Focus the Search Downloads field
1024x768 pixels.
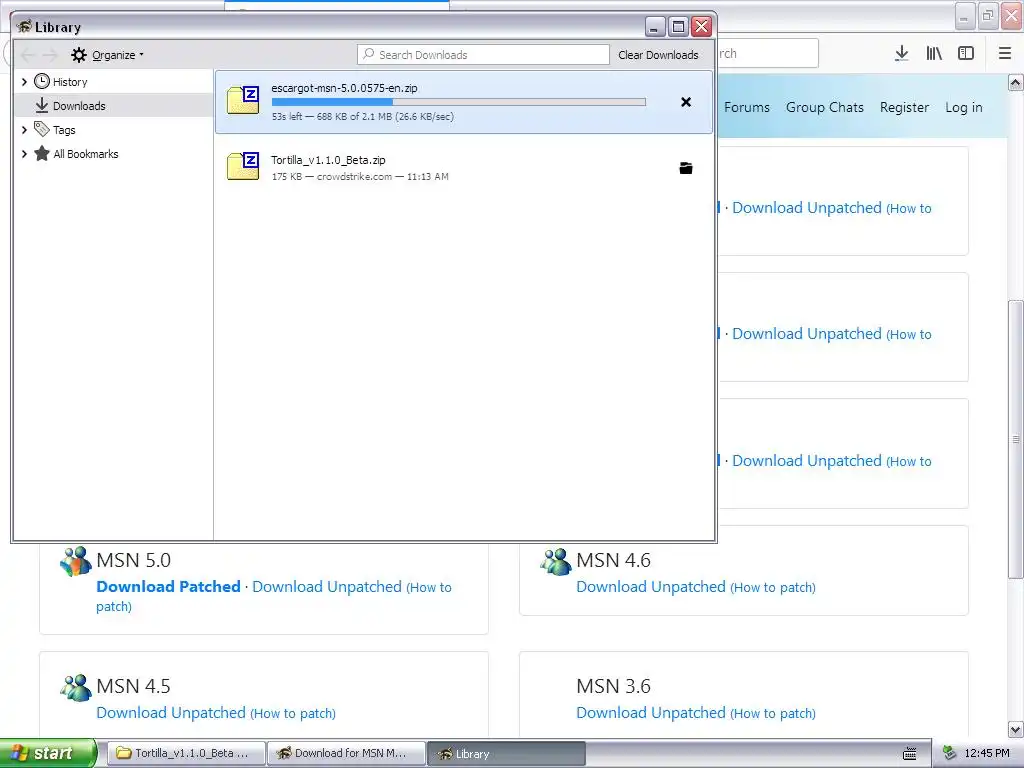coord(483,55)
